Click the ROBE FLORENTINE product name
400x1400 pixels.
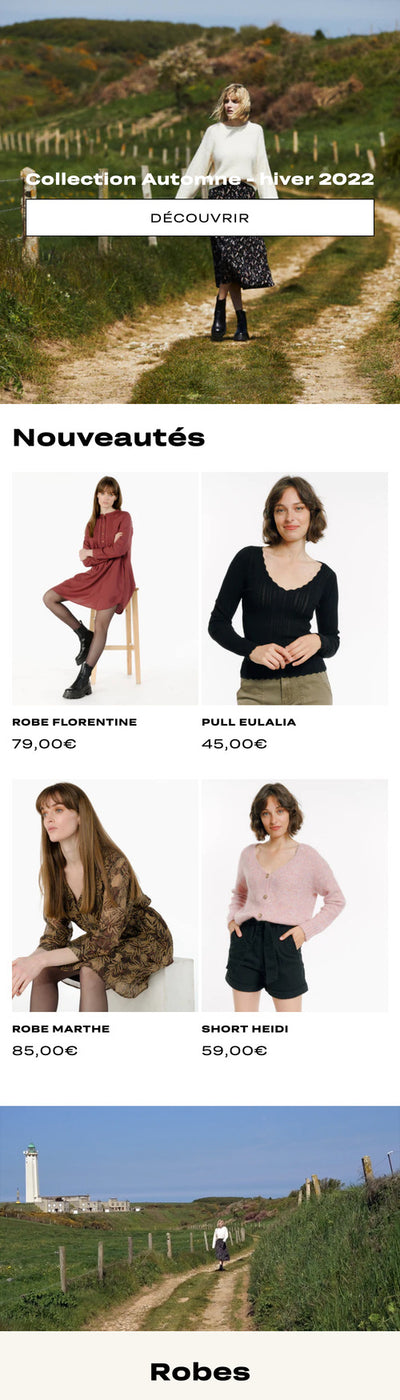74,722
